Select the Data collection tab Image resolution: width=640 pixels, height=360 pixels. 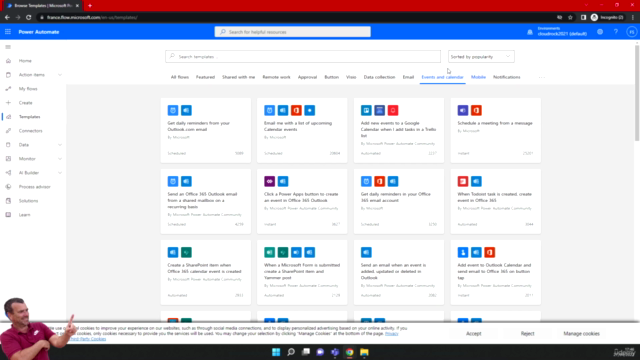point(379,77)
